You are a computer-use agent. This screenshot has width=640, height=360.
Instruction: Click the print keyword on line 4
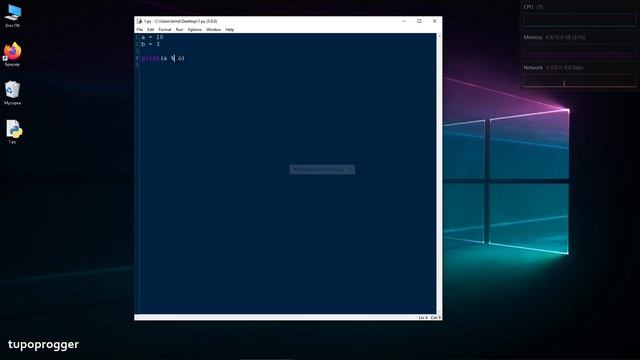[151, 58]
